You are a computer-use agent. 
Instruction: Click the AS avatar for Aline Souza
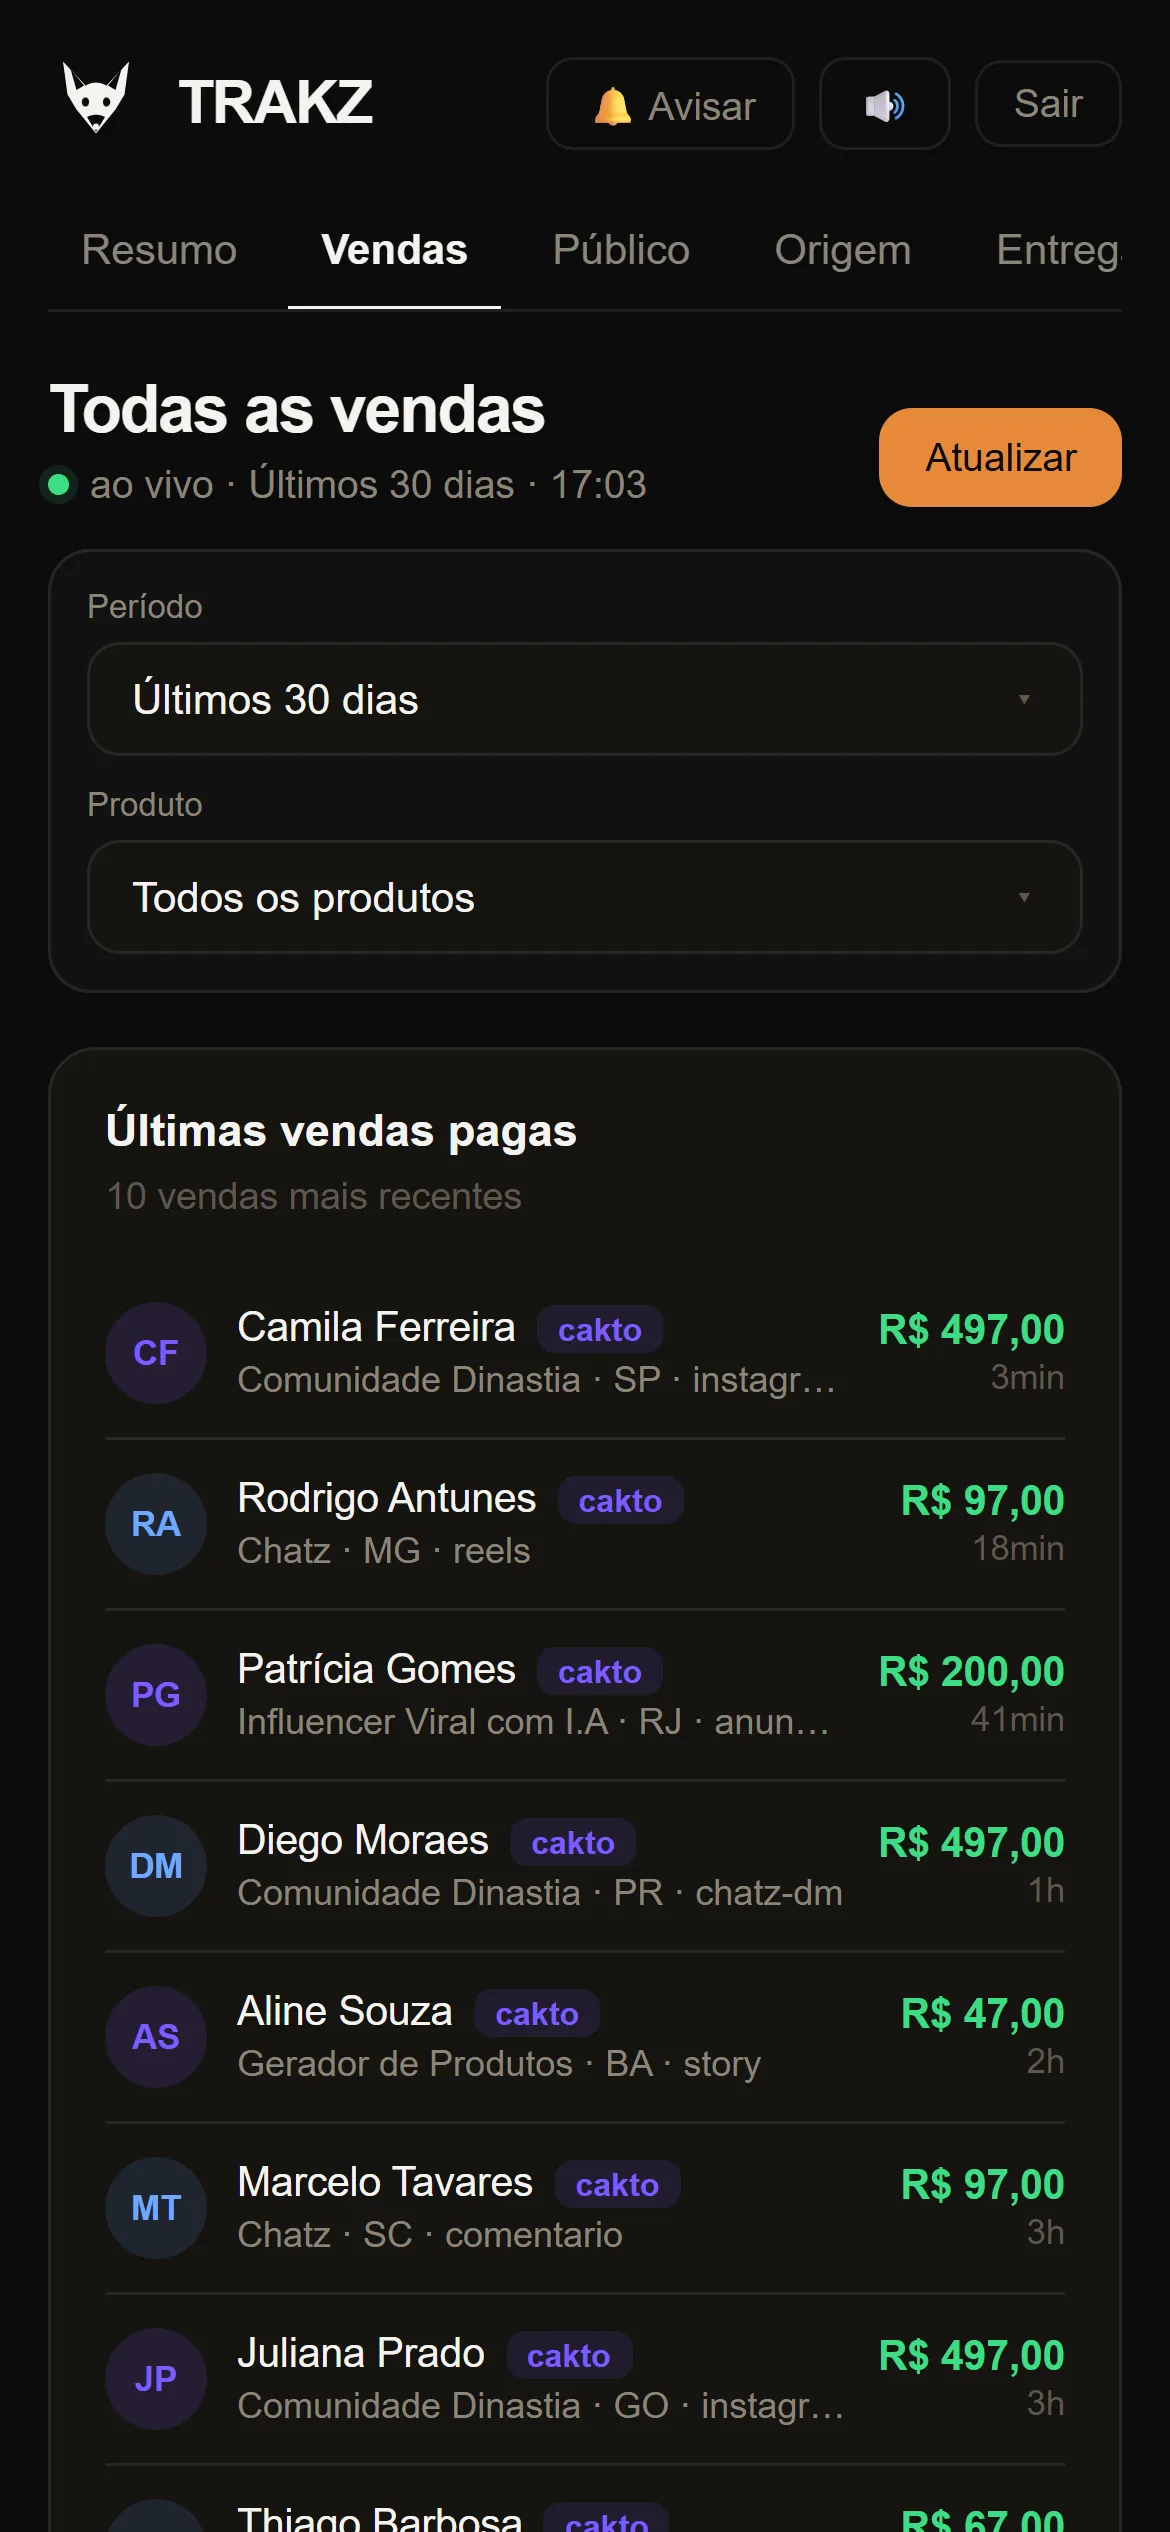156,2037
